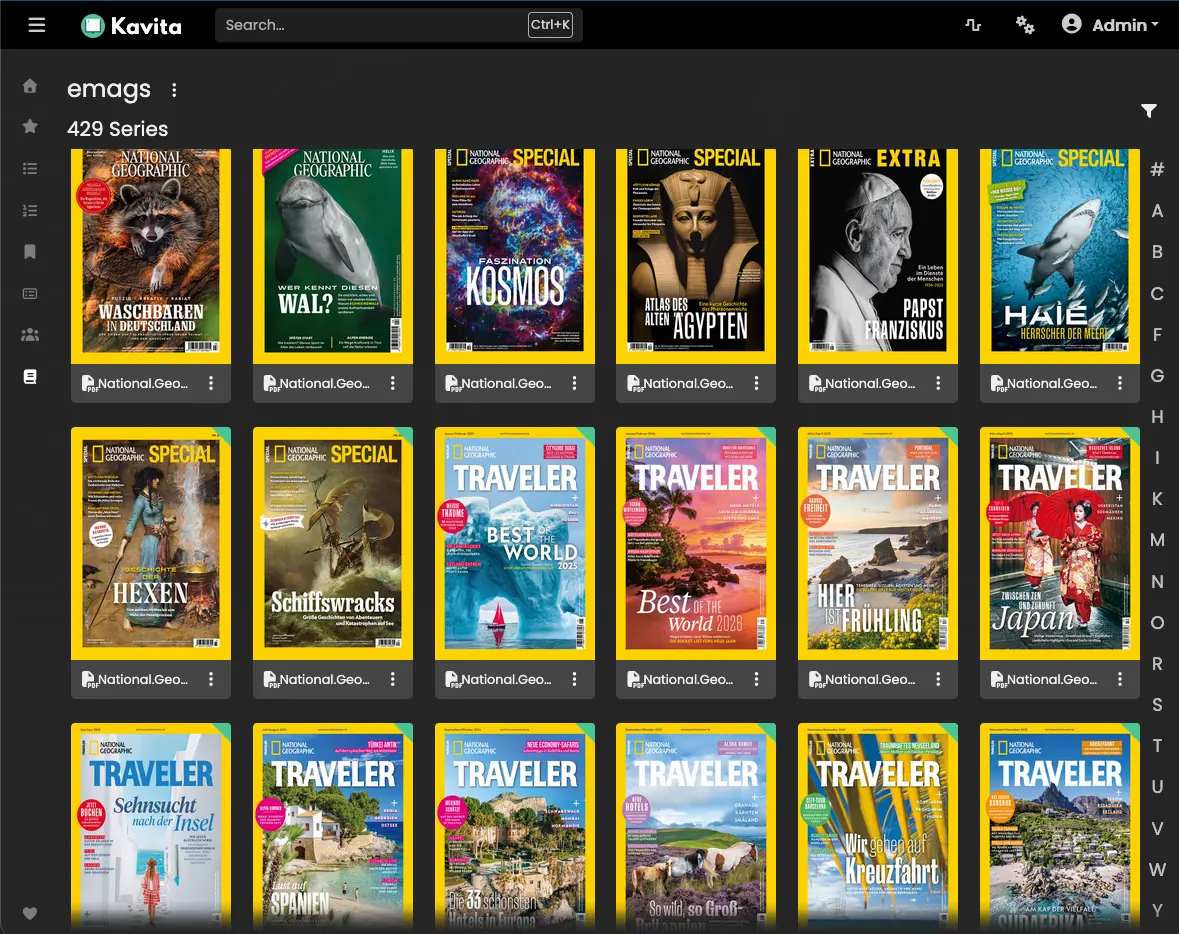
Task: Open Collections list icon in sidebar
Action: [x=30, y=168]
